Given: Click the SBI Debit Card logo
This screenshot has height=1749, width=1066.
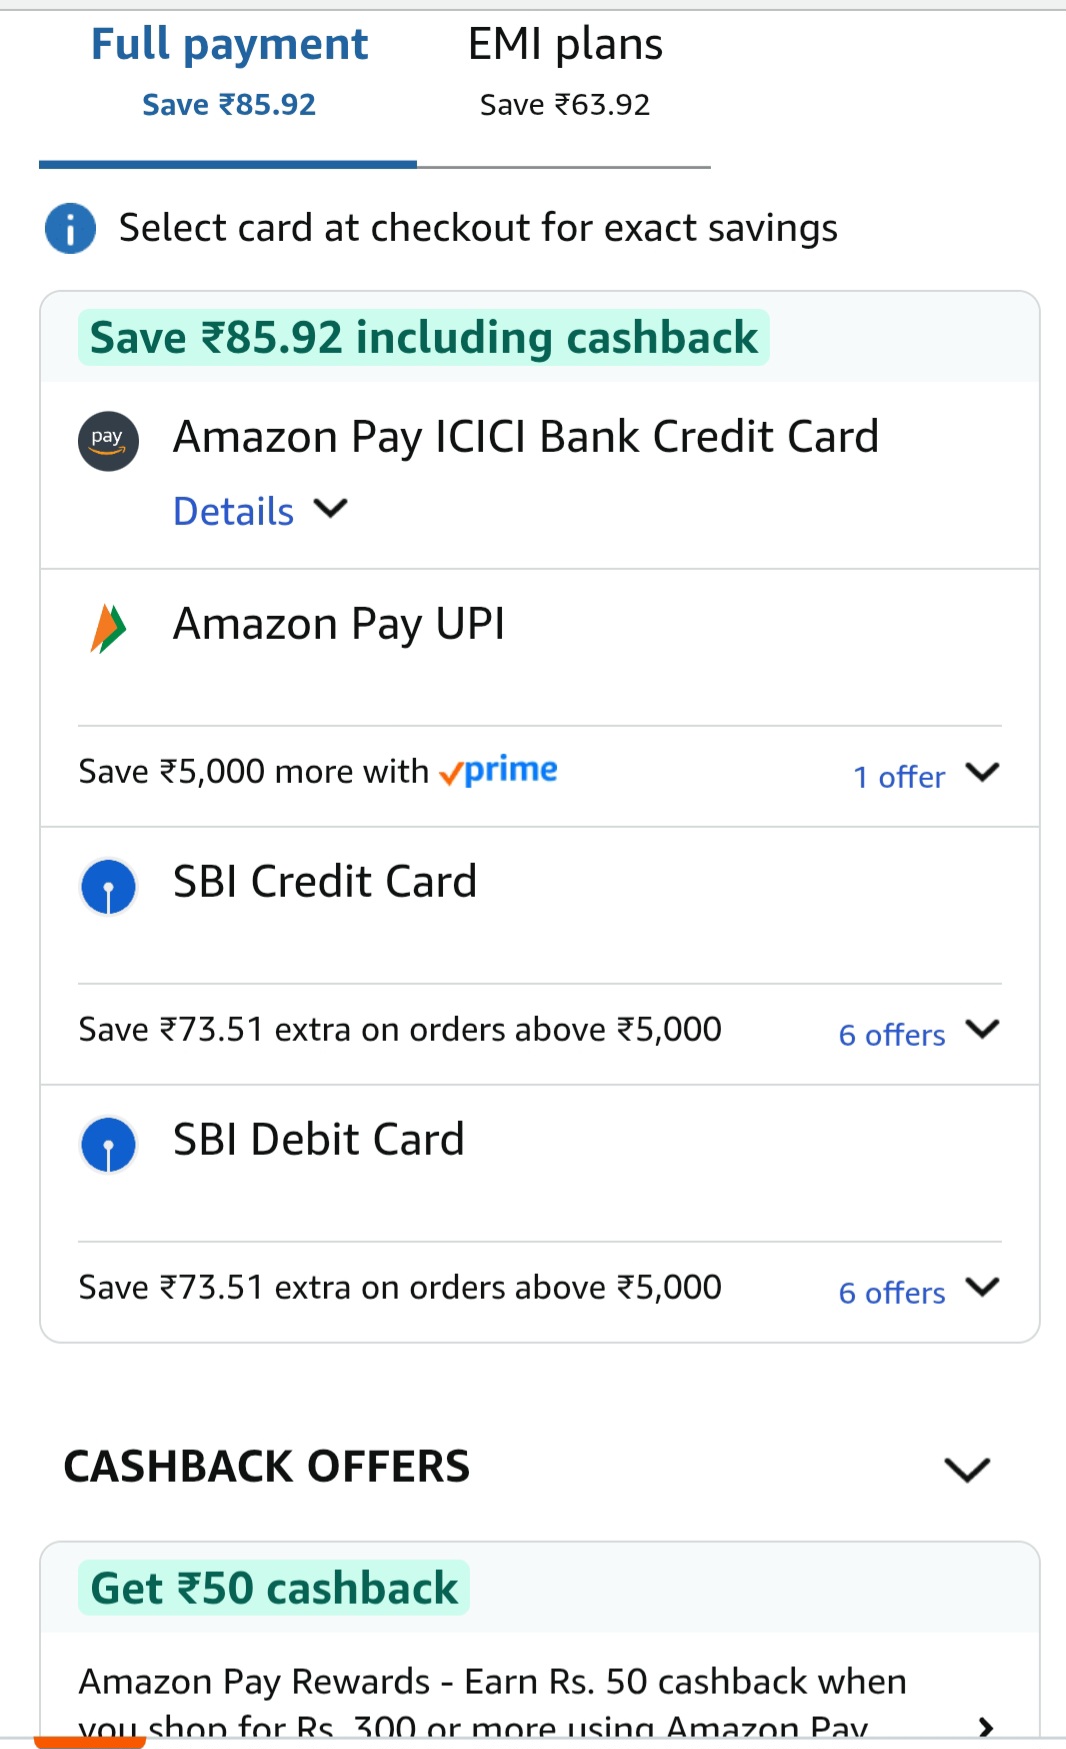Looking at the screenshot, I should click(x=108, y=1144).
